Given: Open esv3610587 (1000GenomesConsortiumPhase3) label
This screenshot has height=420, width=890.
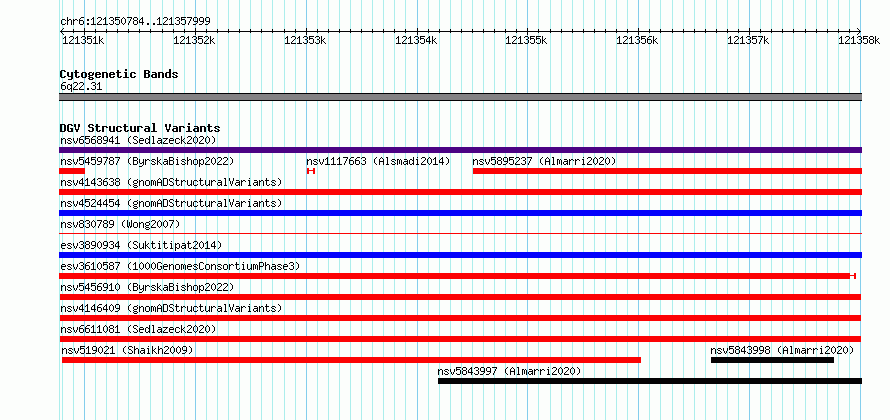Looking at the screenshot, I should [x=180, y=266].
